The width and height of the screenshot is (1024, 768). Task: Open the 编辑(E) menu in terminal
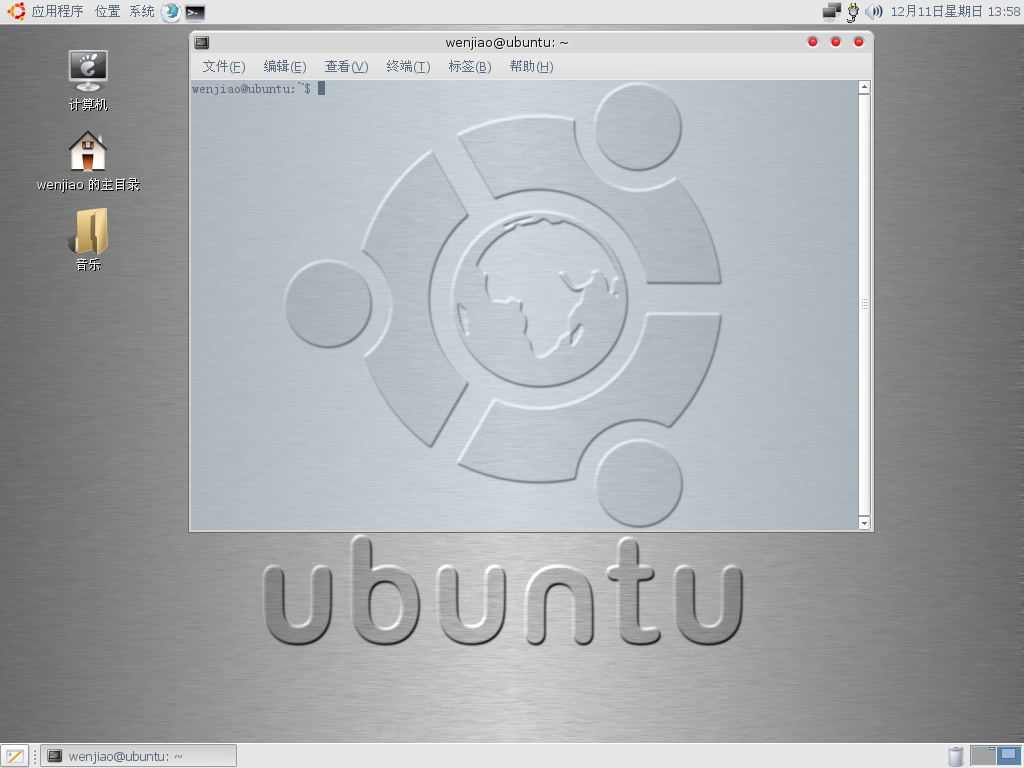coord(285,67)
